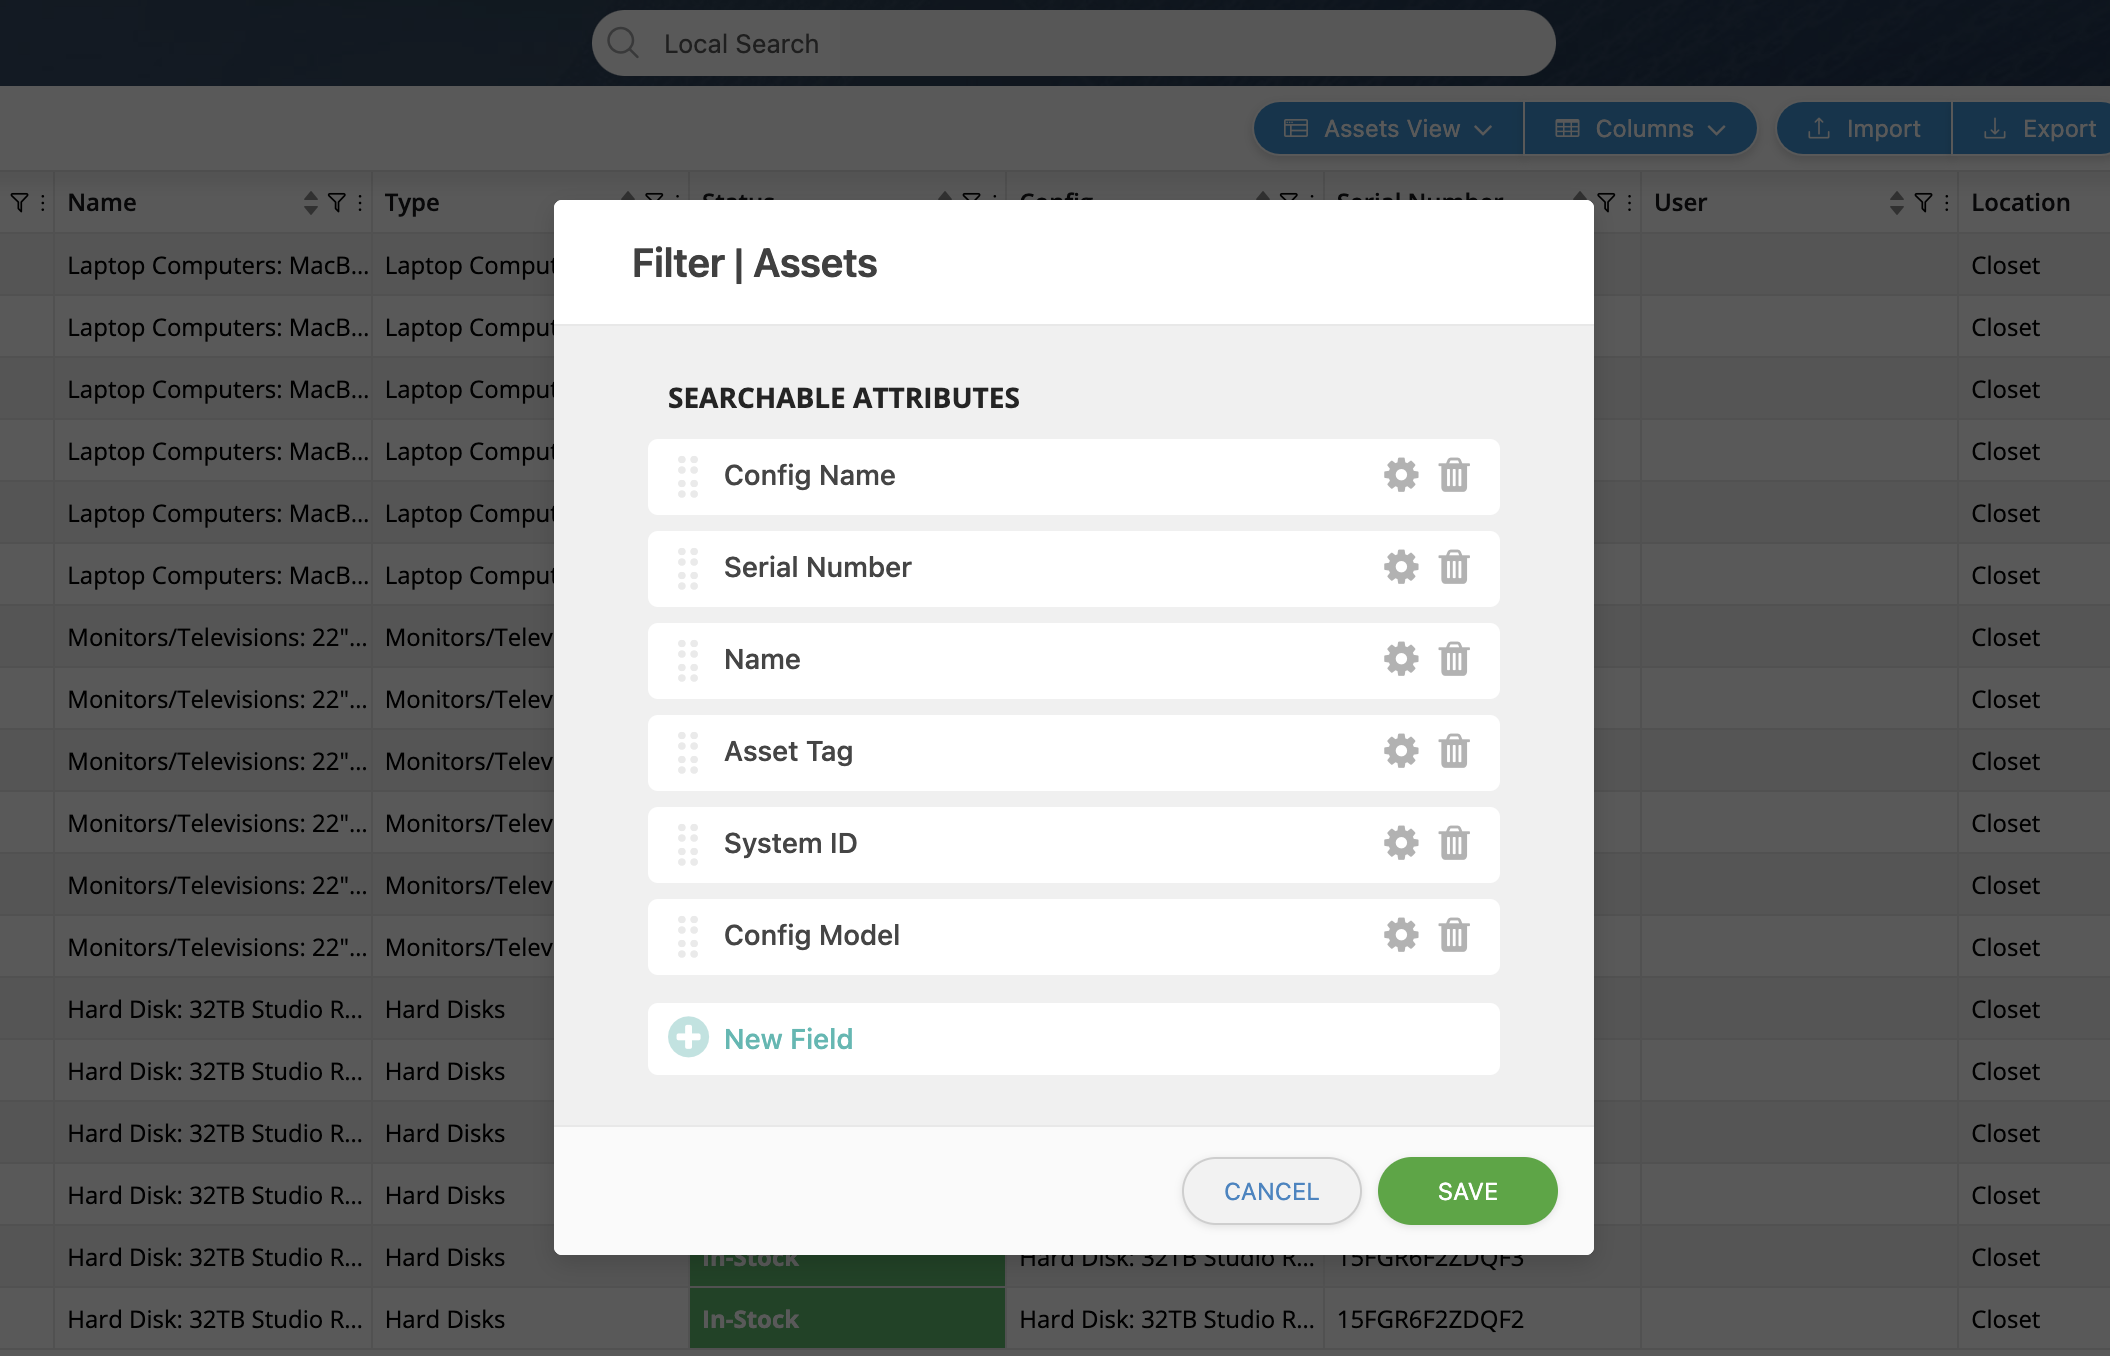Delete the Config Model attribute
This screenshot has height=1356, width=2110.
click(x=1454, y=935)
